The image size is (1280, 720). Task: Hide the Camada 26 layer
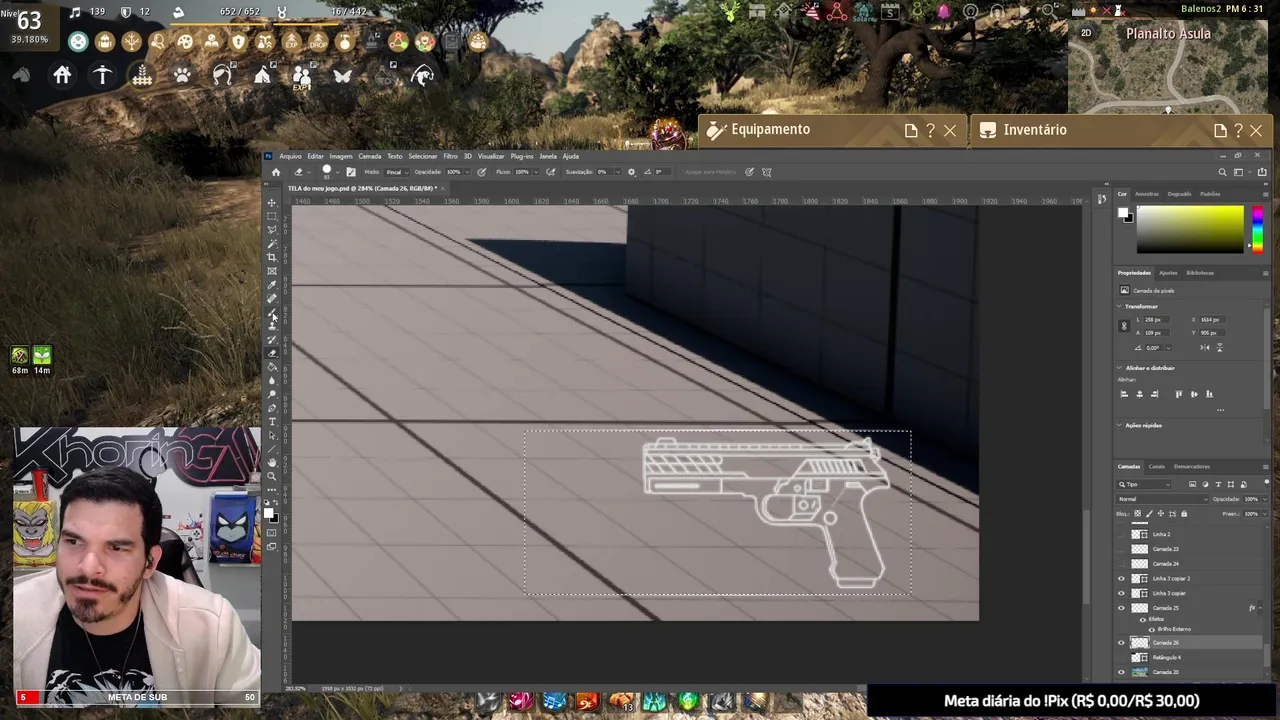tap(1121, 643)
